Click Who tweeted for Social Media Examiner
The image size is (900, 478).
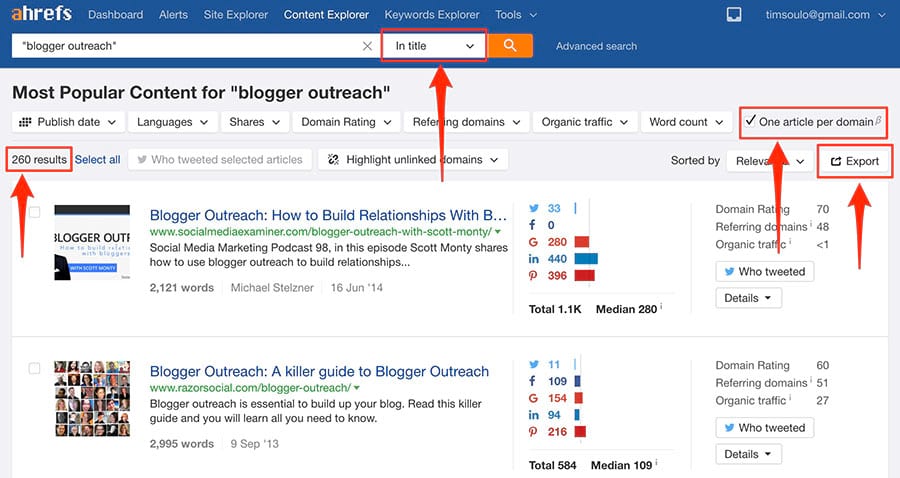[x=765, y=271]
